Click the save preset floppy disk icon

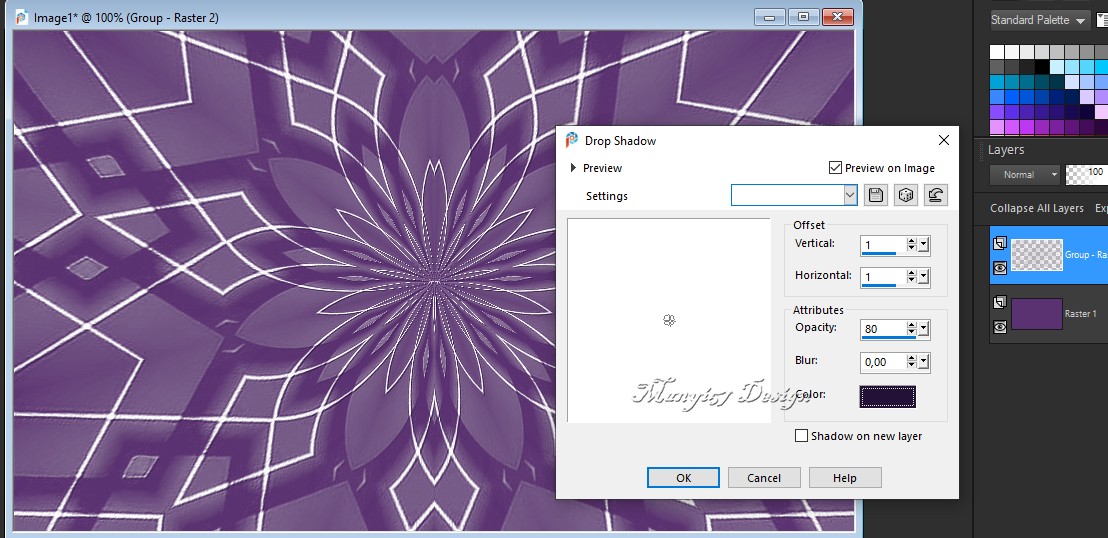coord(876,195)
